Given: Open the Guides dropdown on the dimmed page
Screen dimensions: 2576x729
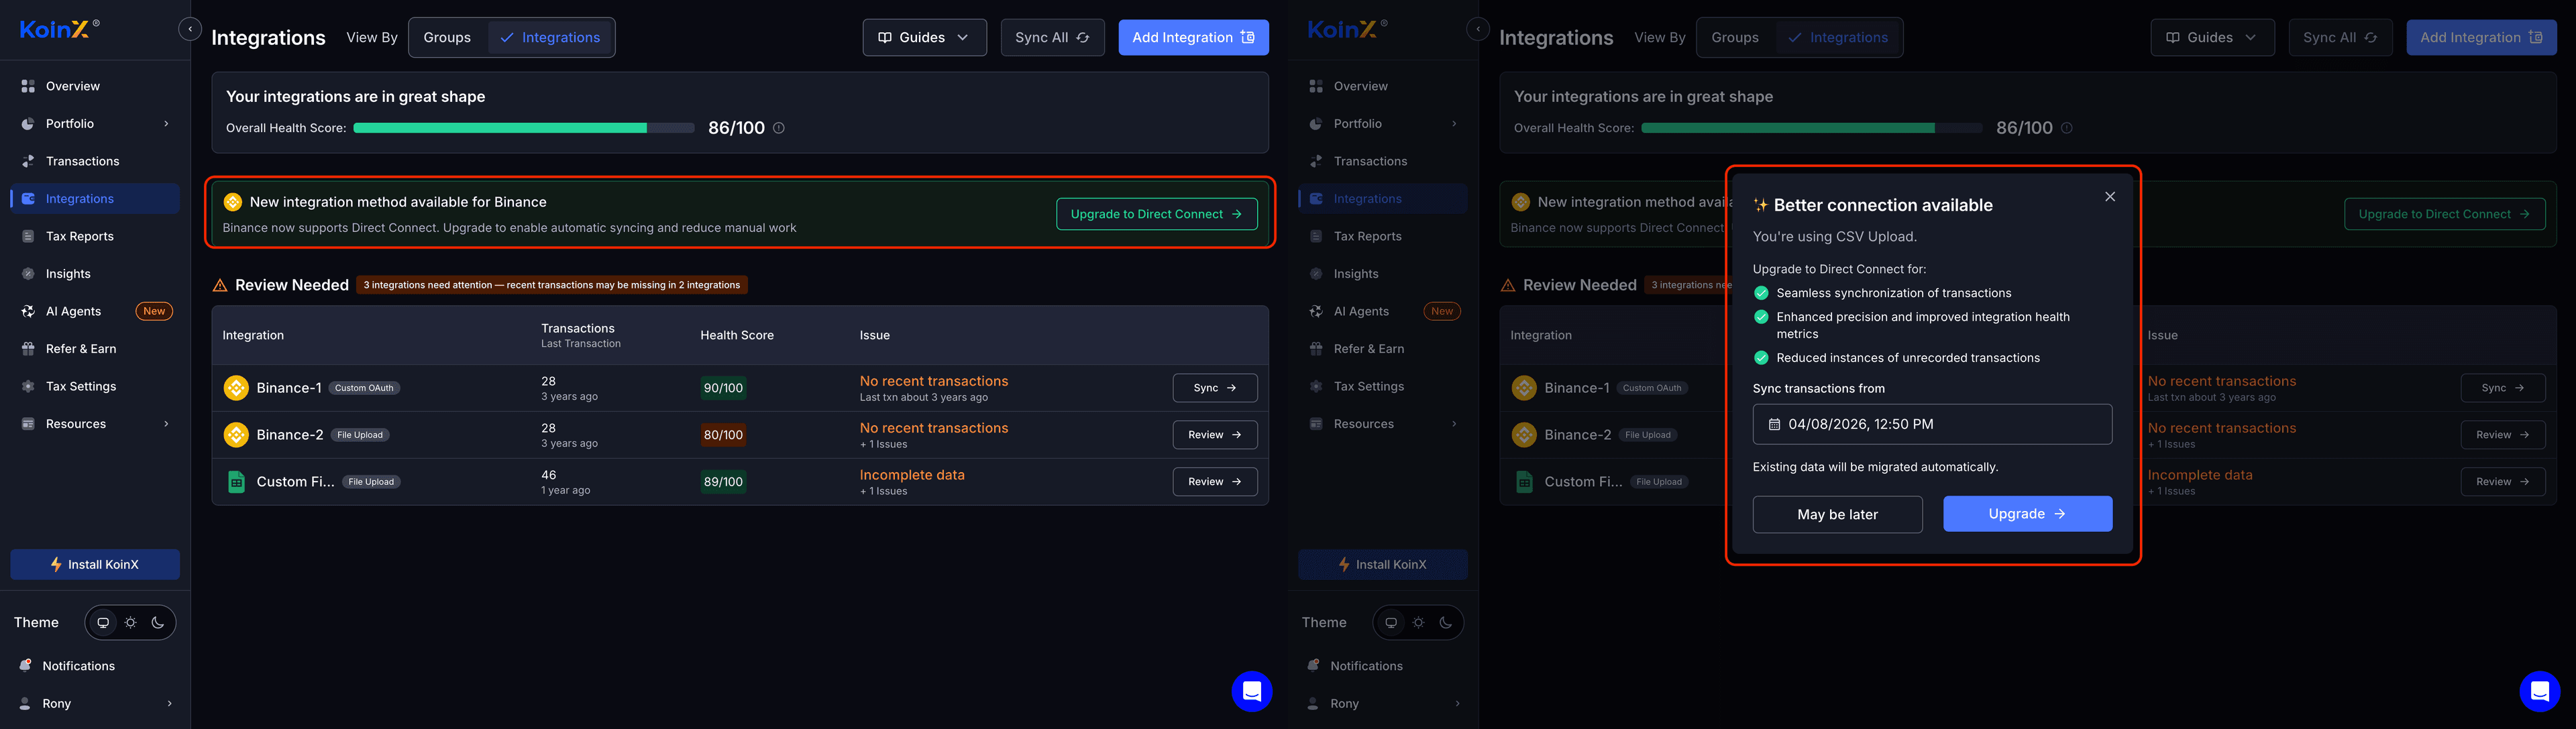Looking at the screenshot, I should coord(2212,37).
